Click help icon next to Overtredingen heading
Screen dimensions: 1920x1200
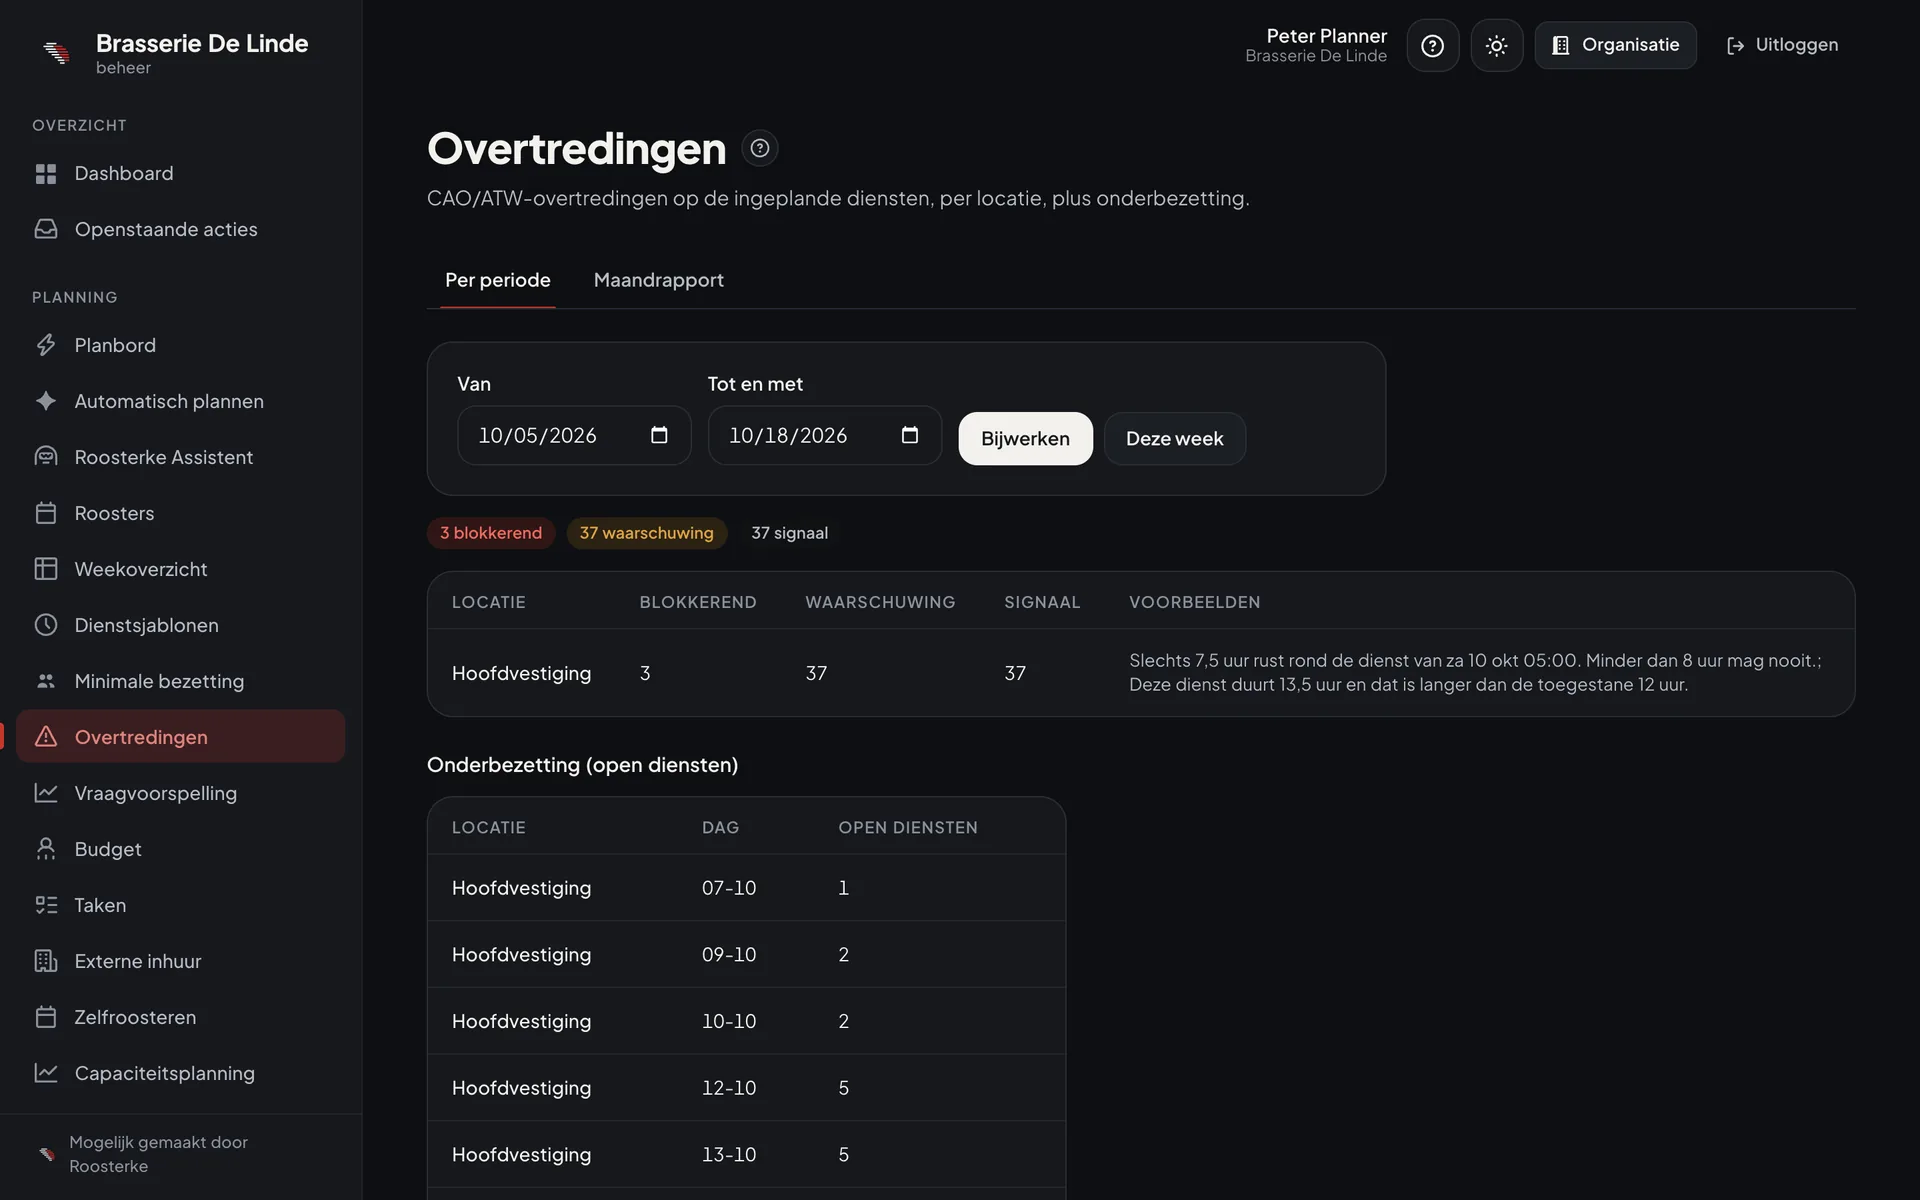click(x=760, y=149)
